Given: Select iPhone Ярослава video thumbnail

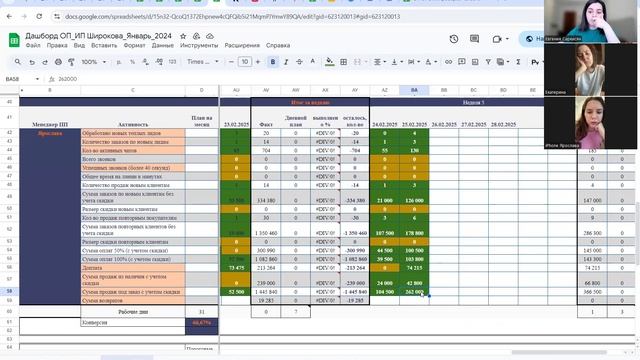Looking at the screenshot, I should click(590, 123).
